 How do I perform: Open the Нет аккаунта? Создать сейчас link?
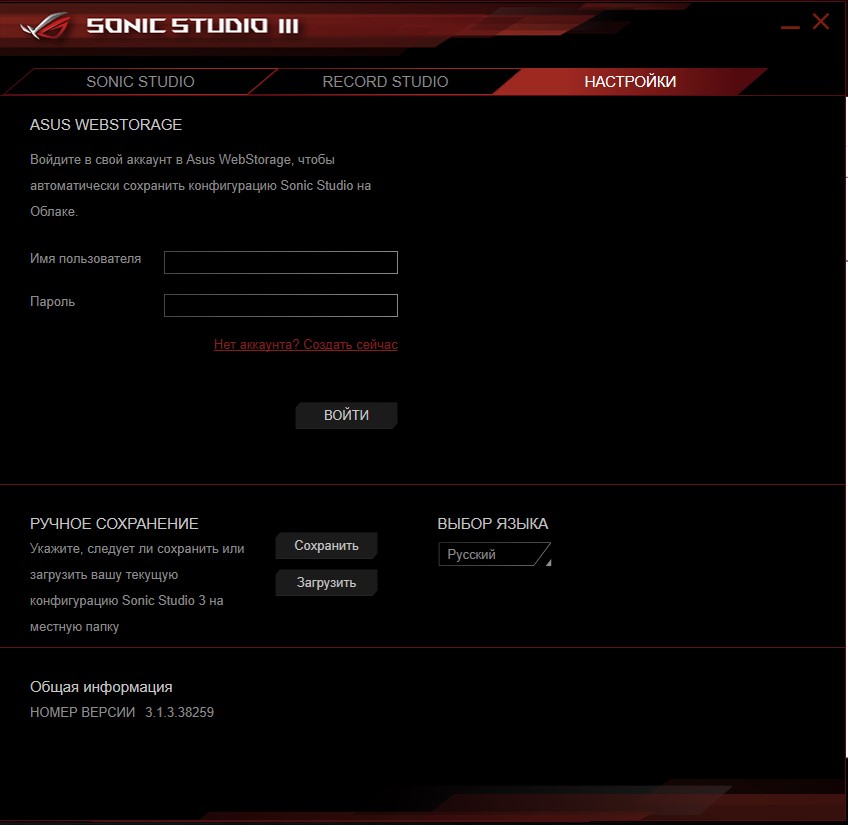point(306,345)
